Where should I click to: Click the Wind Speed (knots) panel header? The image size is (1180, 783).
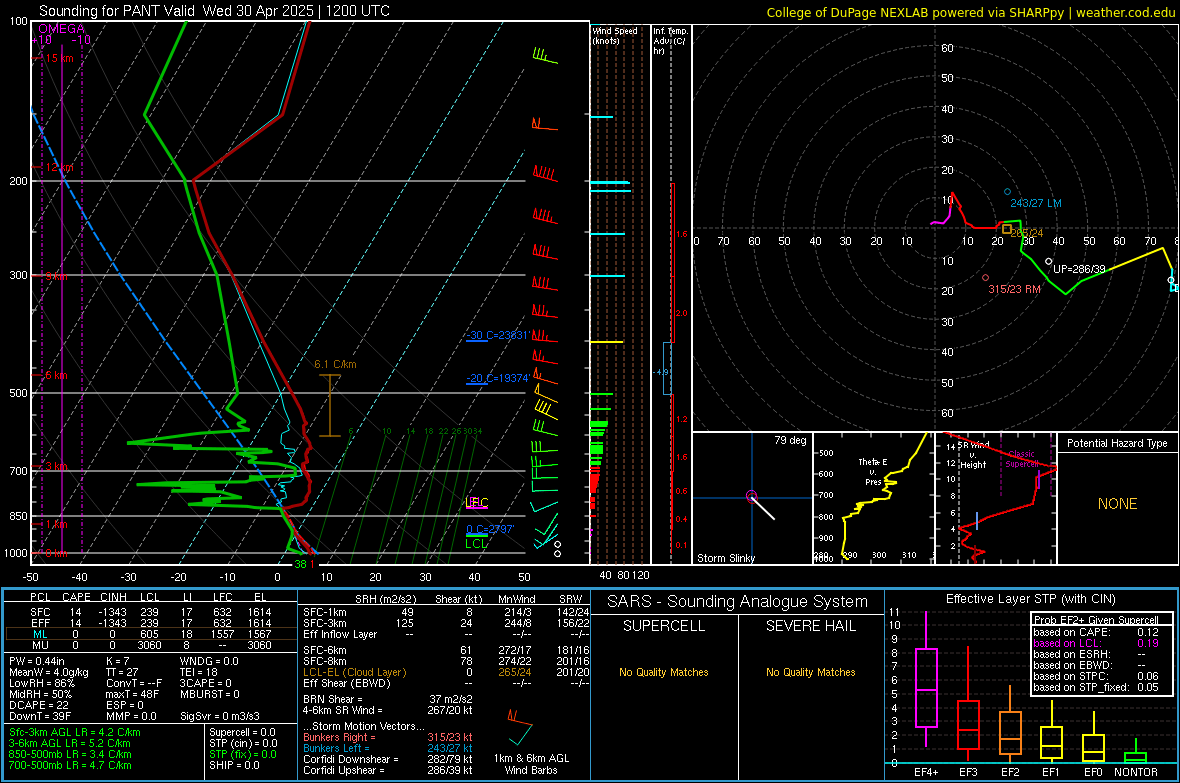[615, 35]
